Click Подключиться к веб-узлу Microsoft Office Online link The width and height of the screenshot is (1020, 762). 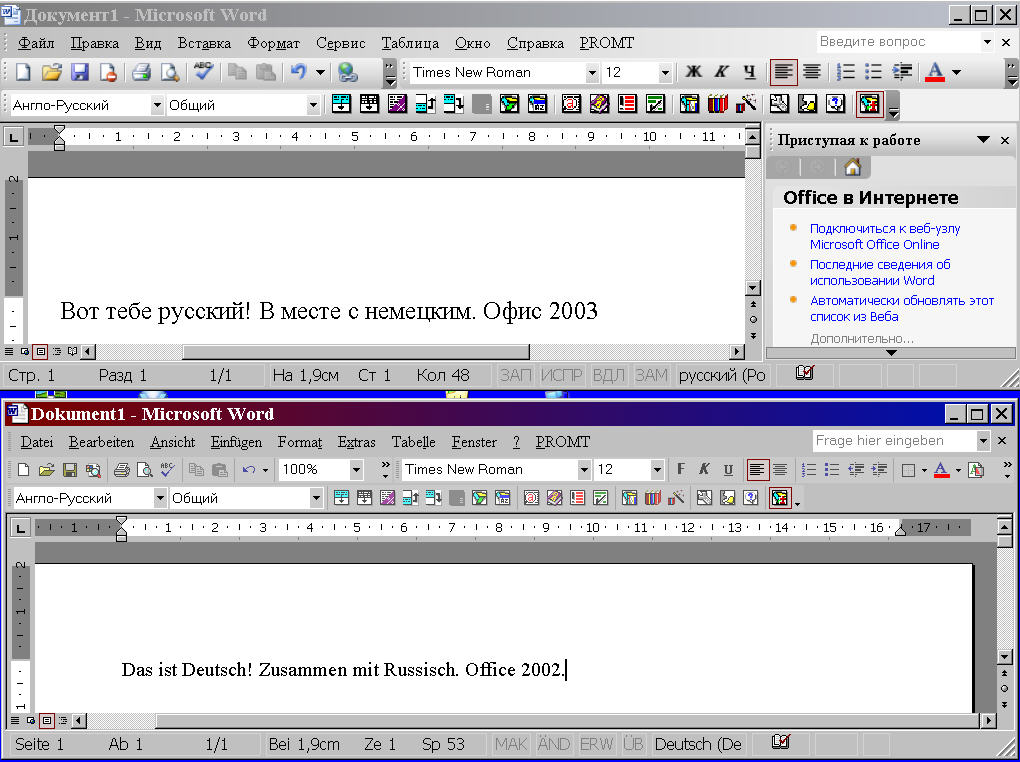click(x=885, y=236)
